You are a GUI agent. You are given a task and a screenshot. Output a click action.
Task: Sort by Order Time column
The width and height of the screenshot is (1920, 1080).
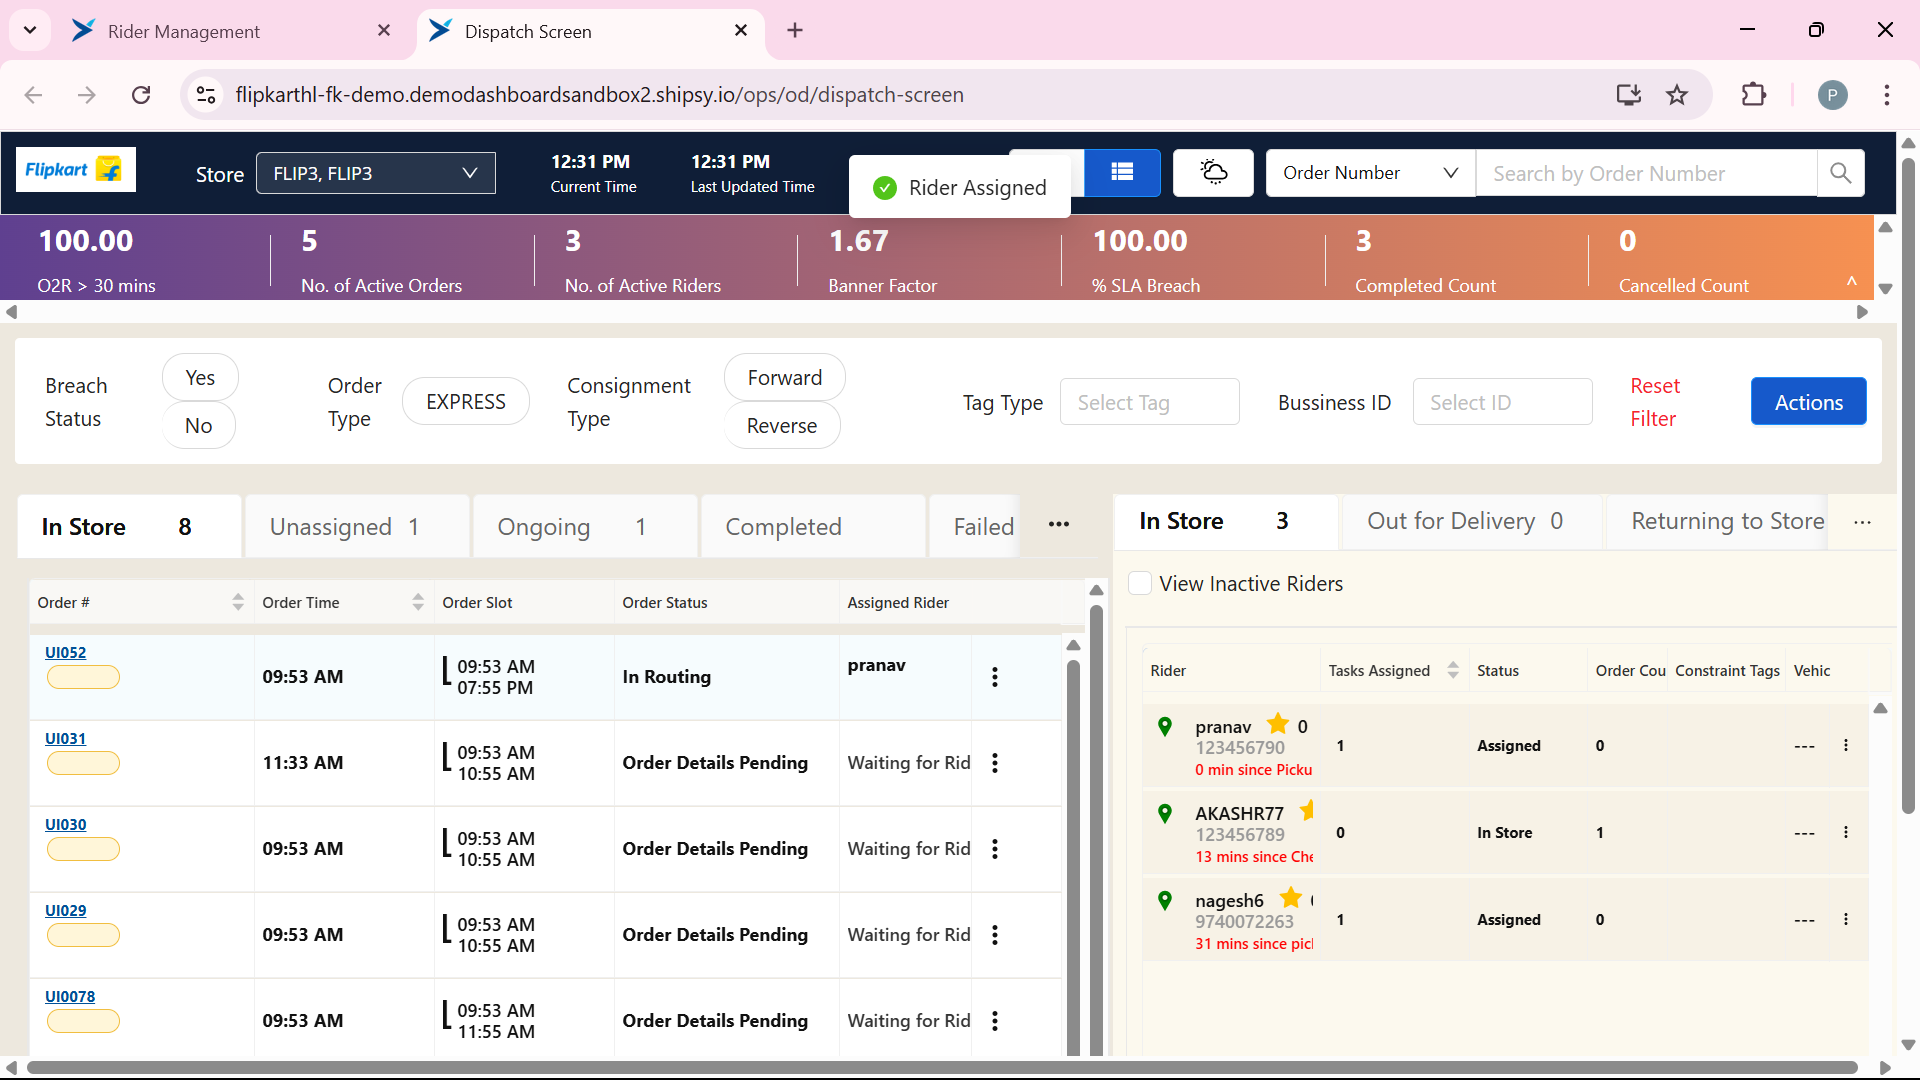418,602
